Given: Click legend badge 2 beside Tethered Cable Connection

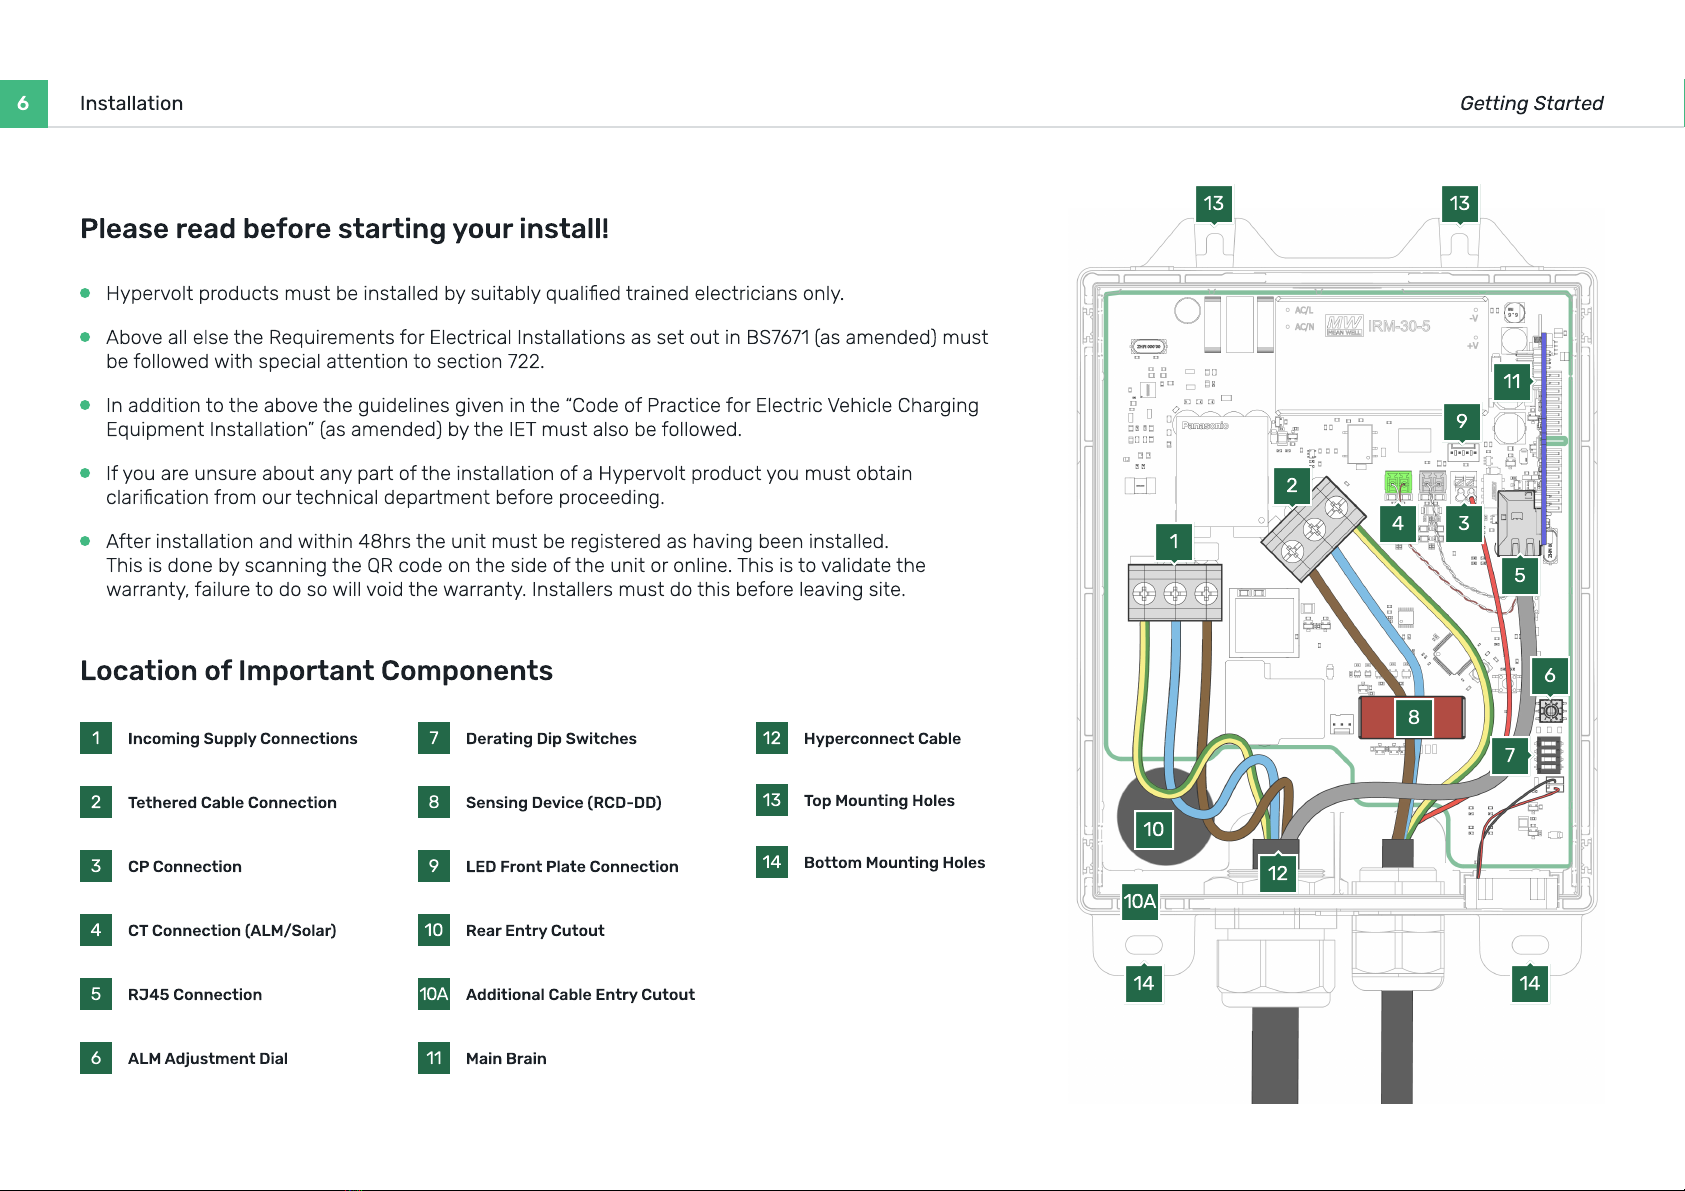Looking at the screenshot, I should [96, 802].
